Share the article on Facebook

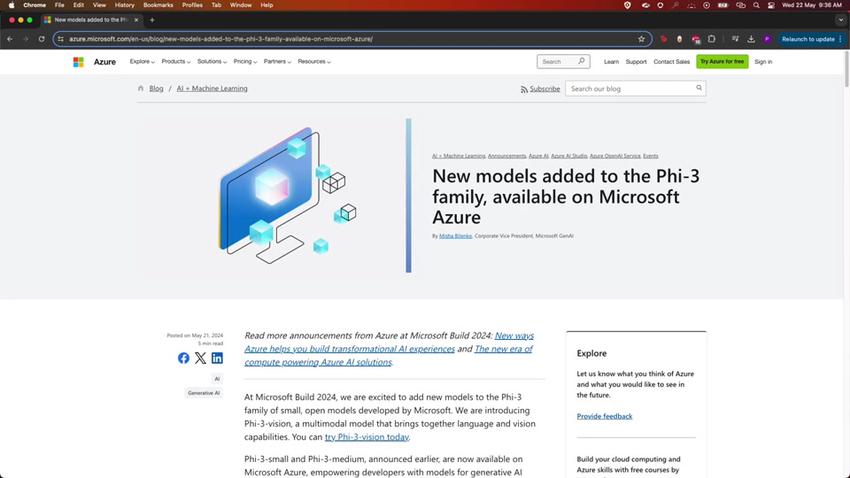183,358
